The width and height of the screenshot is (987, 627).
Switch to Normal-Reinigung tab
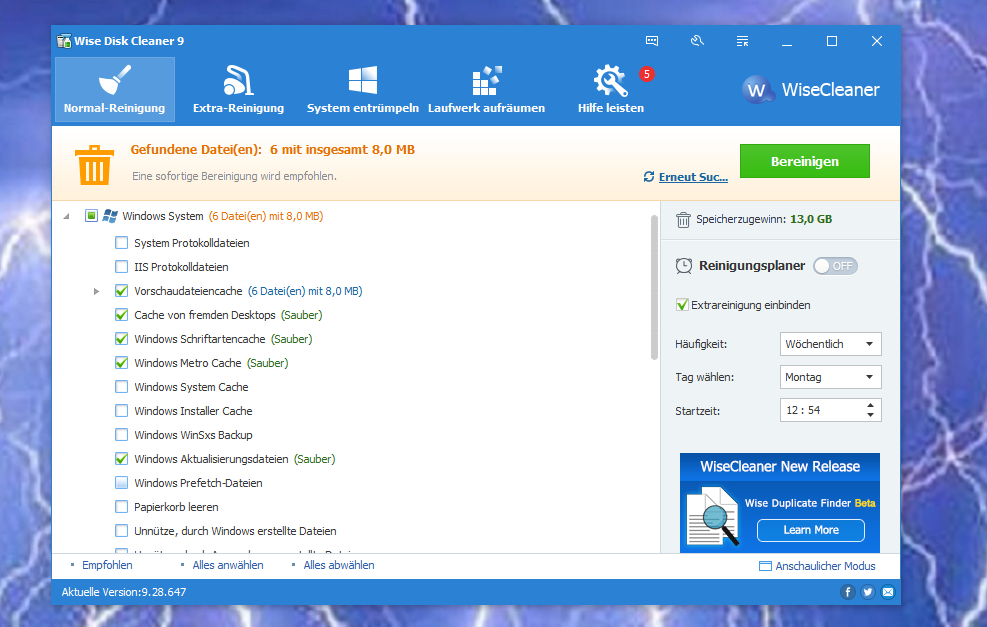click(115, 89)
